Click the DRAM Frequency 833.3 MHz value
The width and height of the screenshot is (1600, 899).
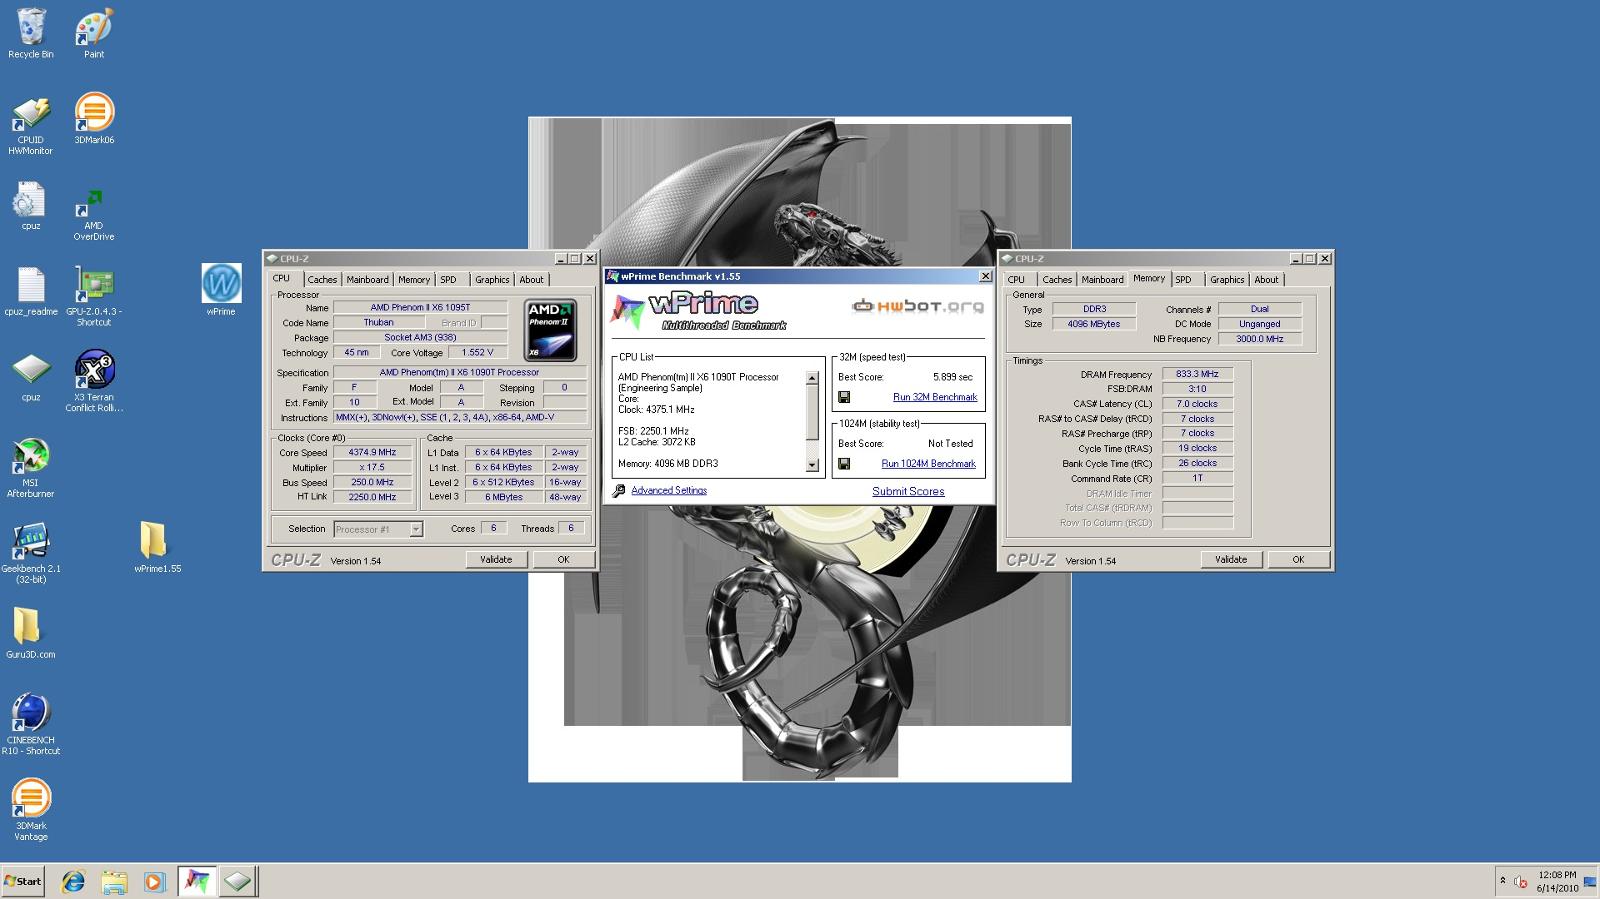pyautogui.click(x=1198, y=374)
